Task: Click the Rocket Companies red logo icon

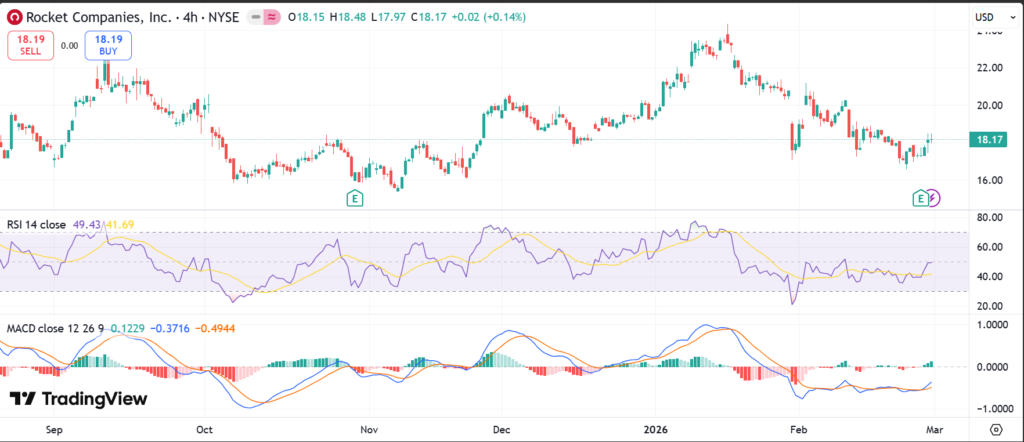Action: click(x=13, y=17)
